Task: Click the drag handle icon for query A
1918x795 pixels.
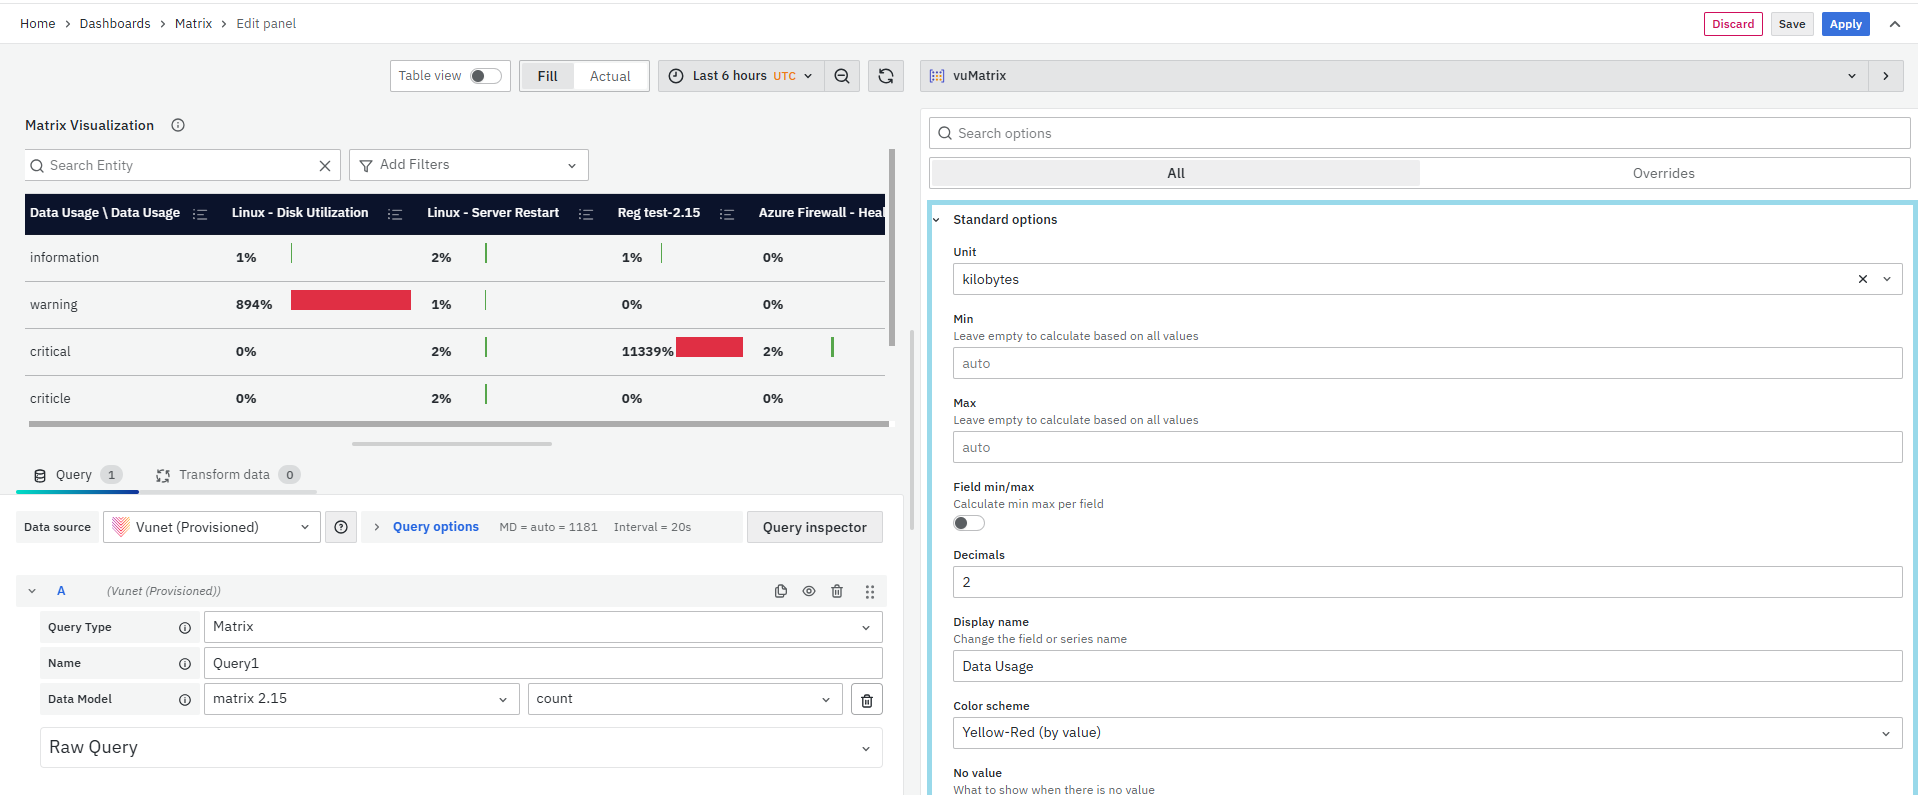Action: (x=870, y=591)
